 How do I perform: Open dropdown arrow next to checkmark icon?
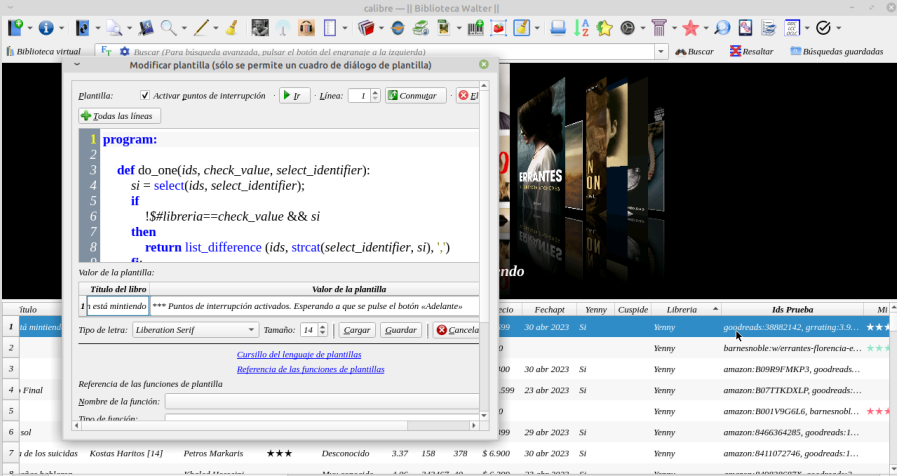[x=838, y=27]
